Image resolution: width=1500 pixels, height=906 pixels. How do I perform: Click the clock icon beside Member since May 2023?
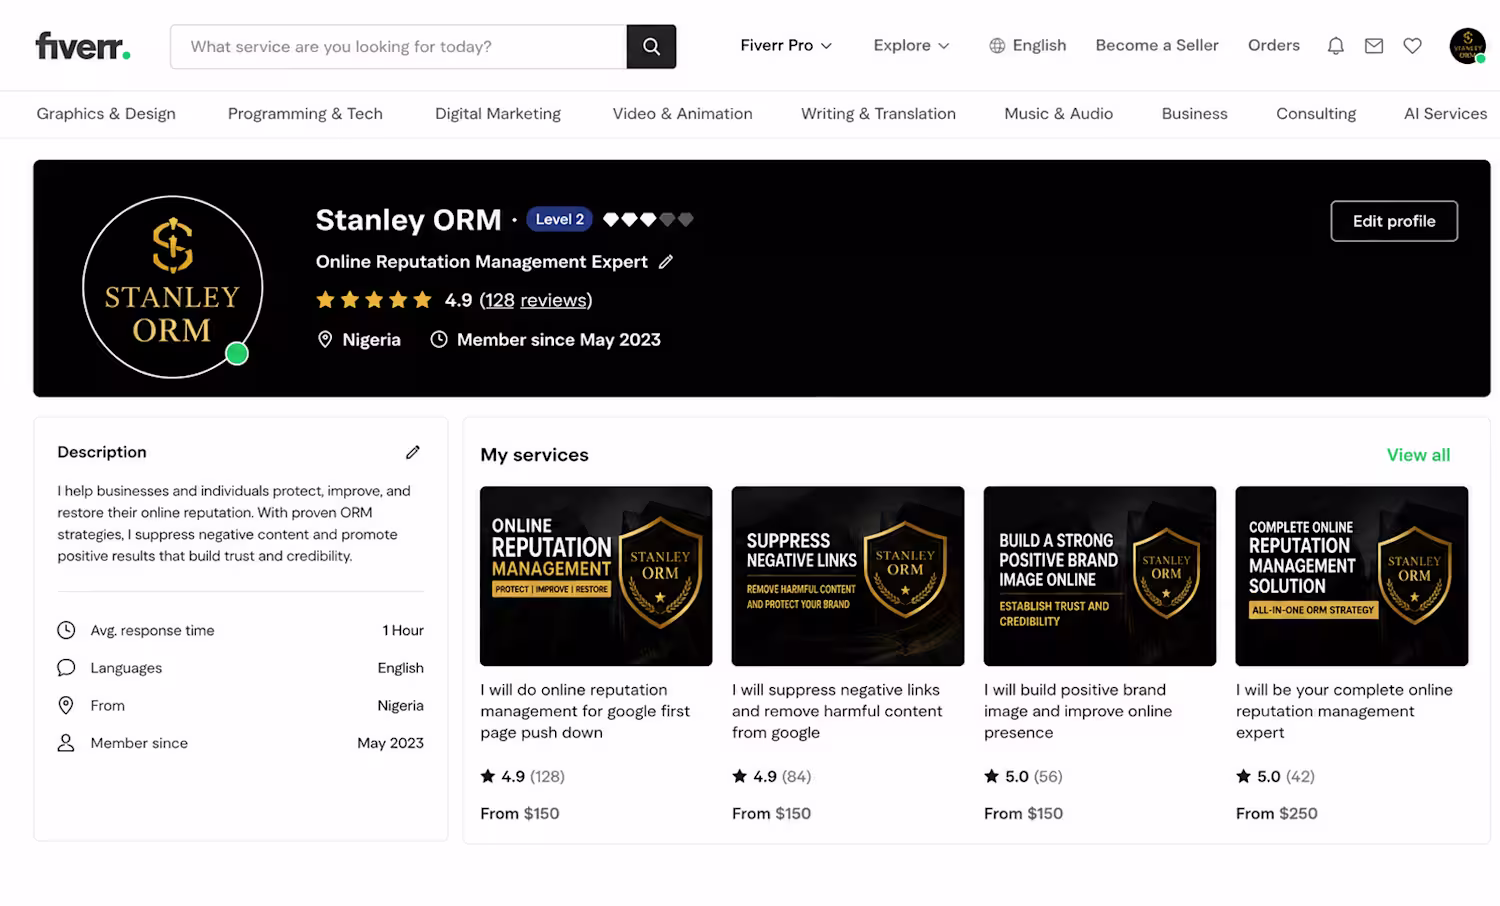pyautogui.click(x=439, y=340)
